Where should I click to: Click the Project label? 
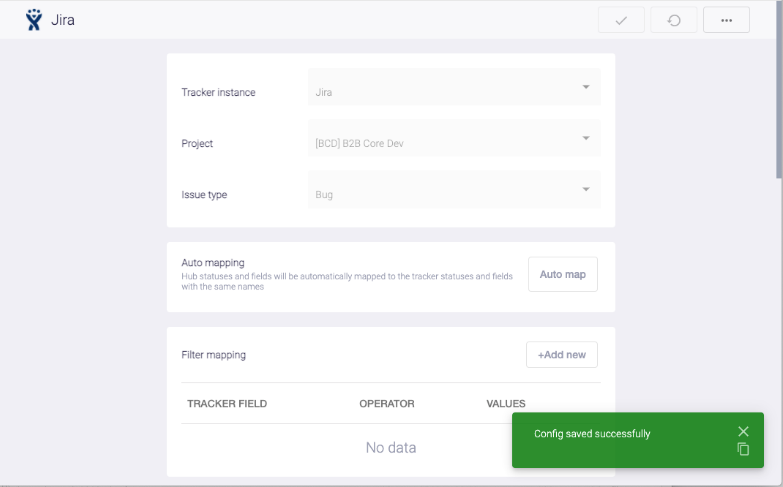[x=197, y=143]
